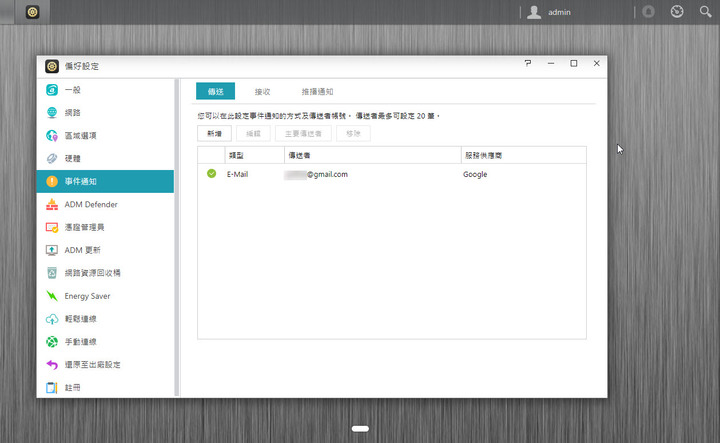Open the 一般 (General) settings icon
The height and width of the screenshot is (443, 720).
click(52, 90)
